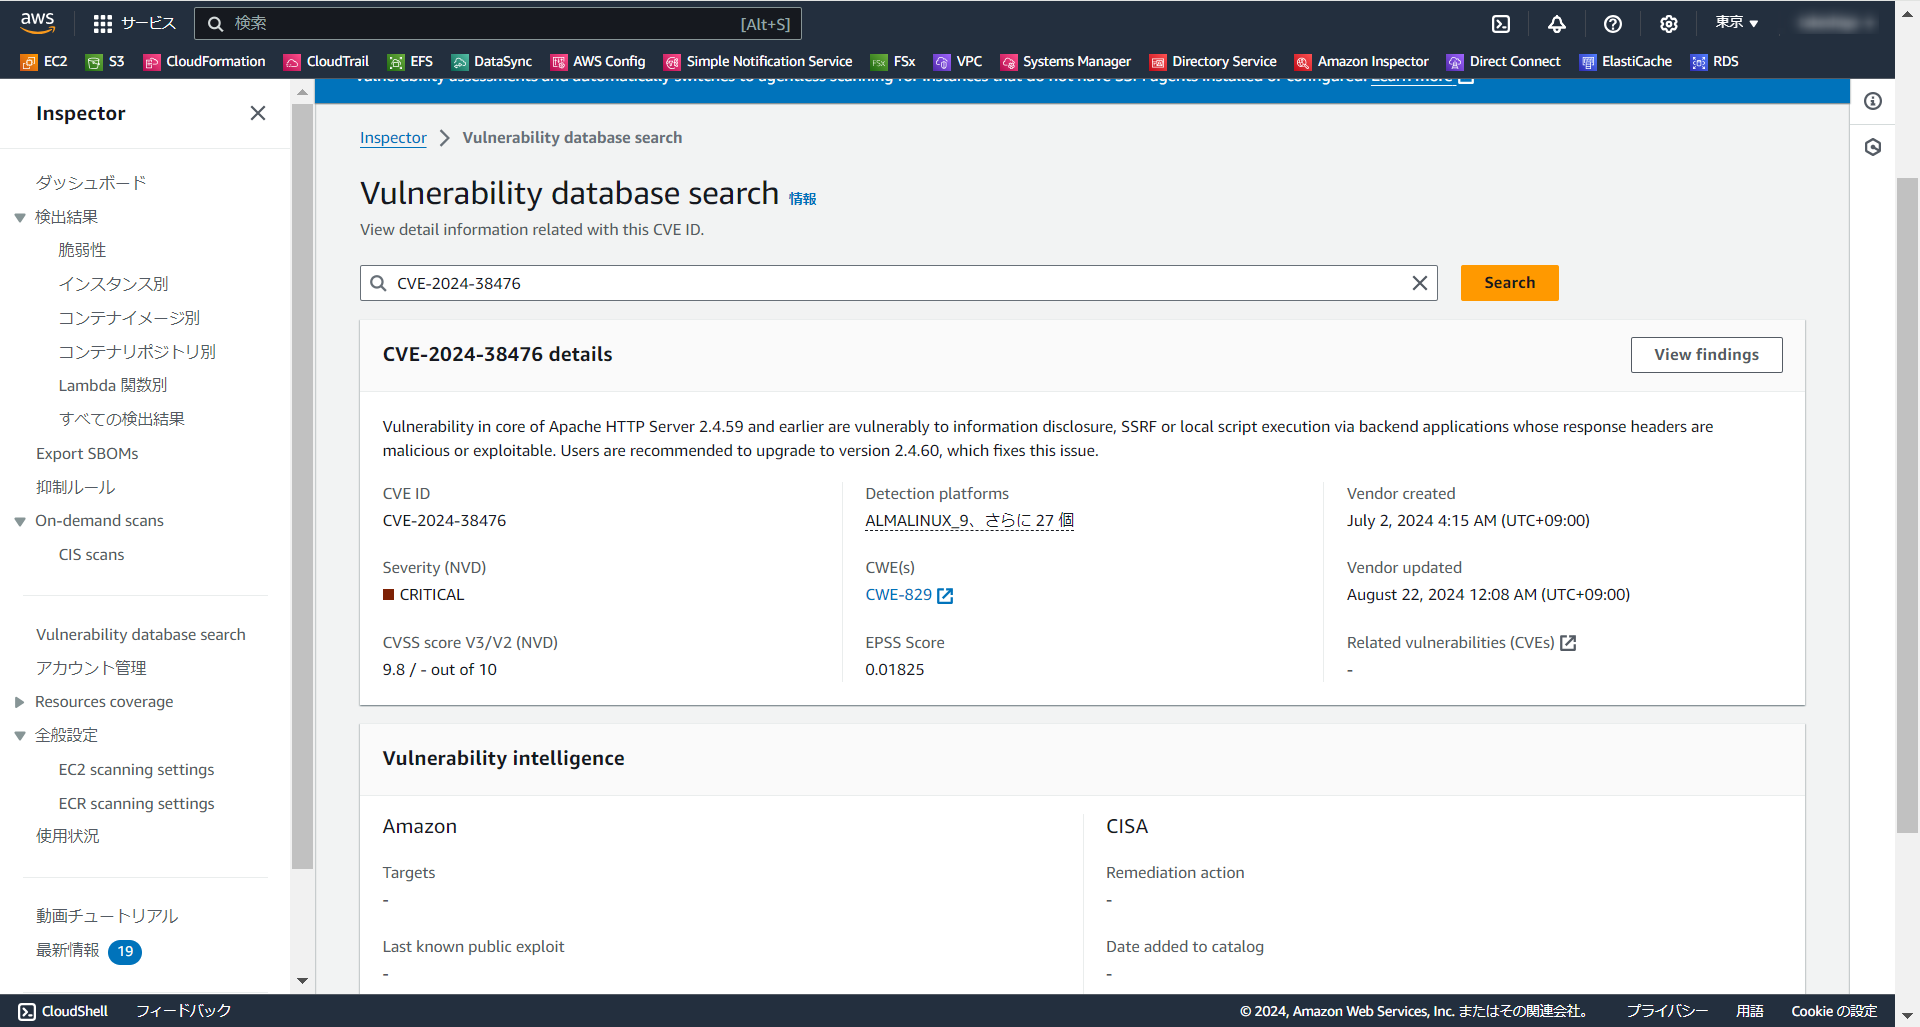Clear the CVE search field
Screen dimensions: 1920x1027
[1419, 283]
